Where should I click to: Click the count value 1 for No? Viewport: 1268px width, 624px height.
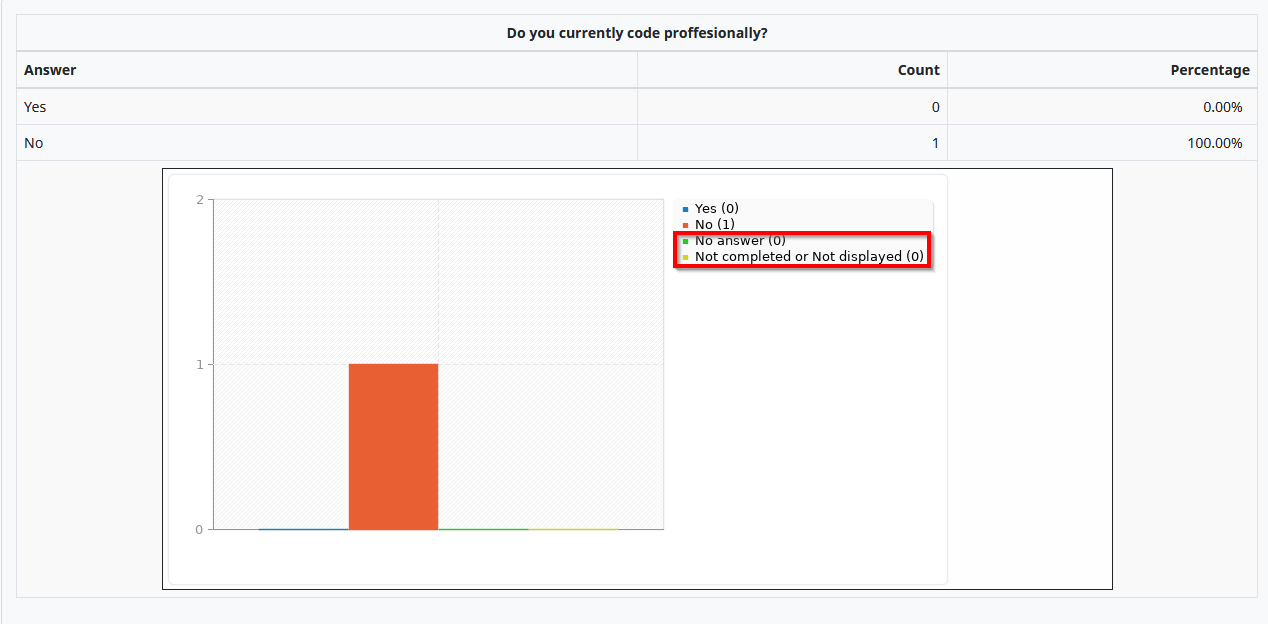pyautogui.click(x=935, y=143)
